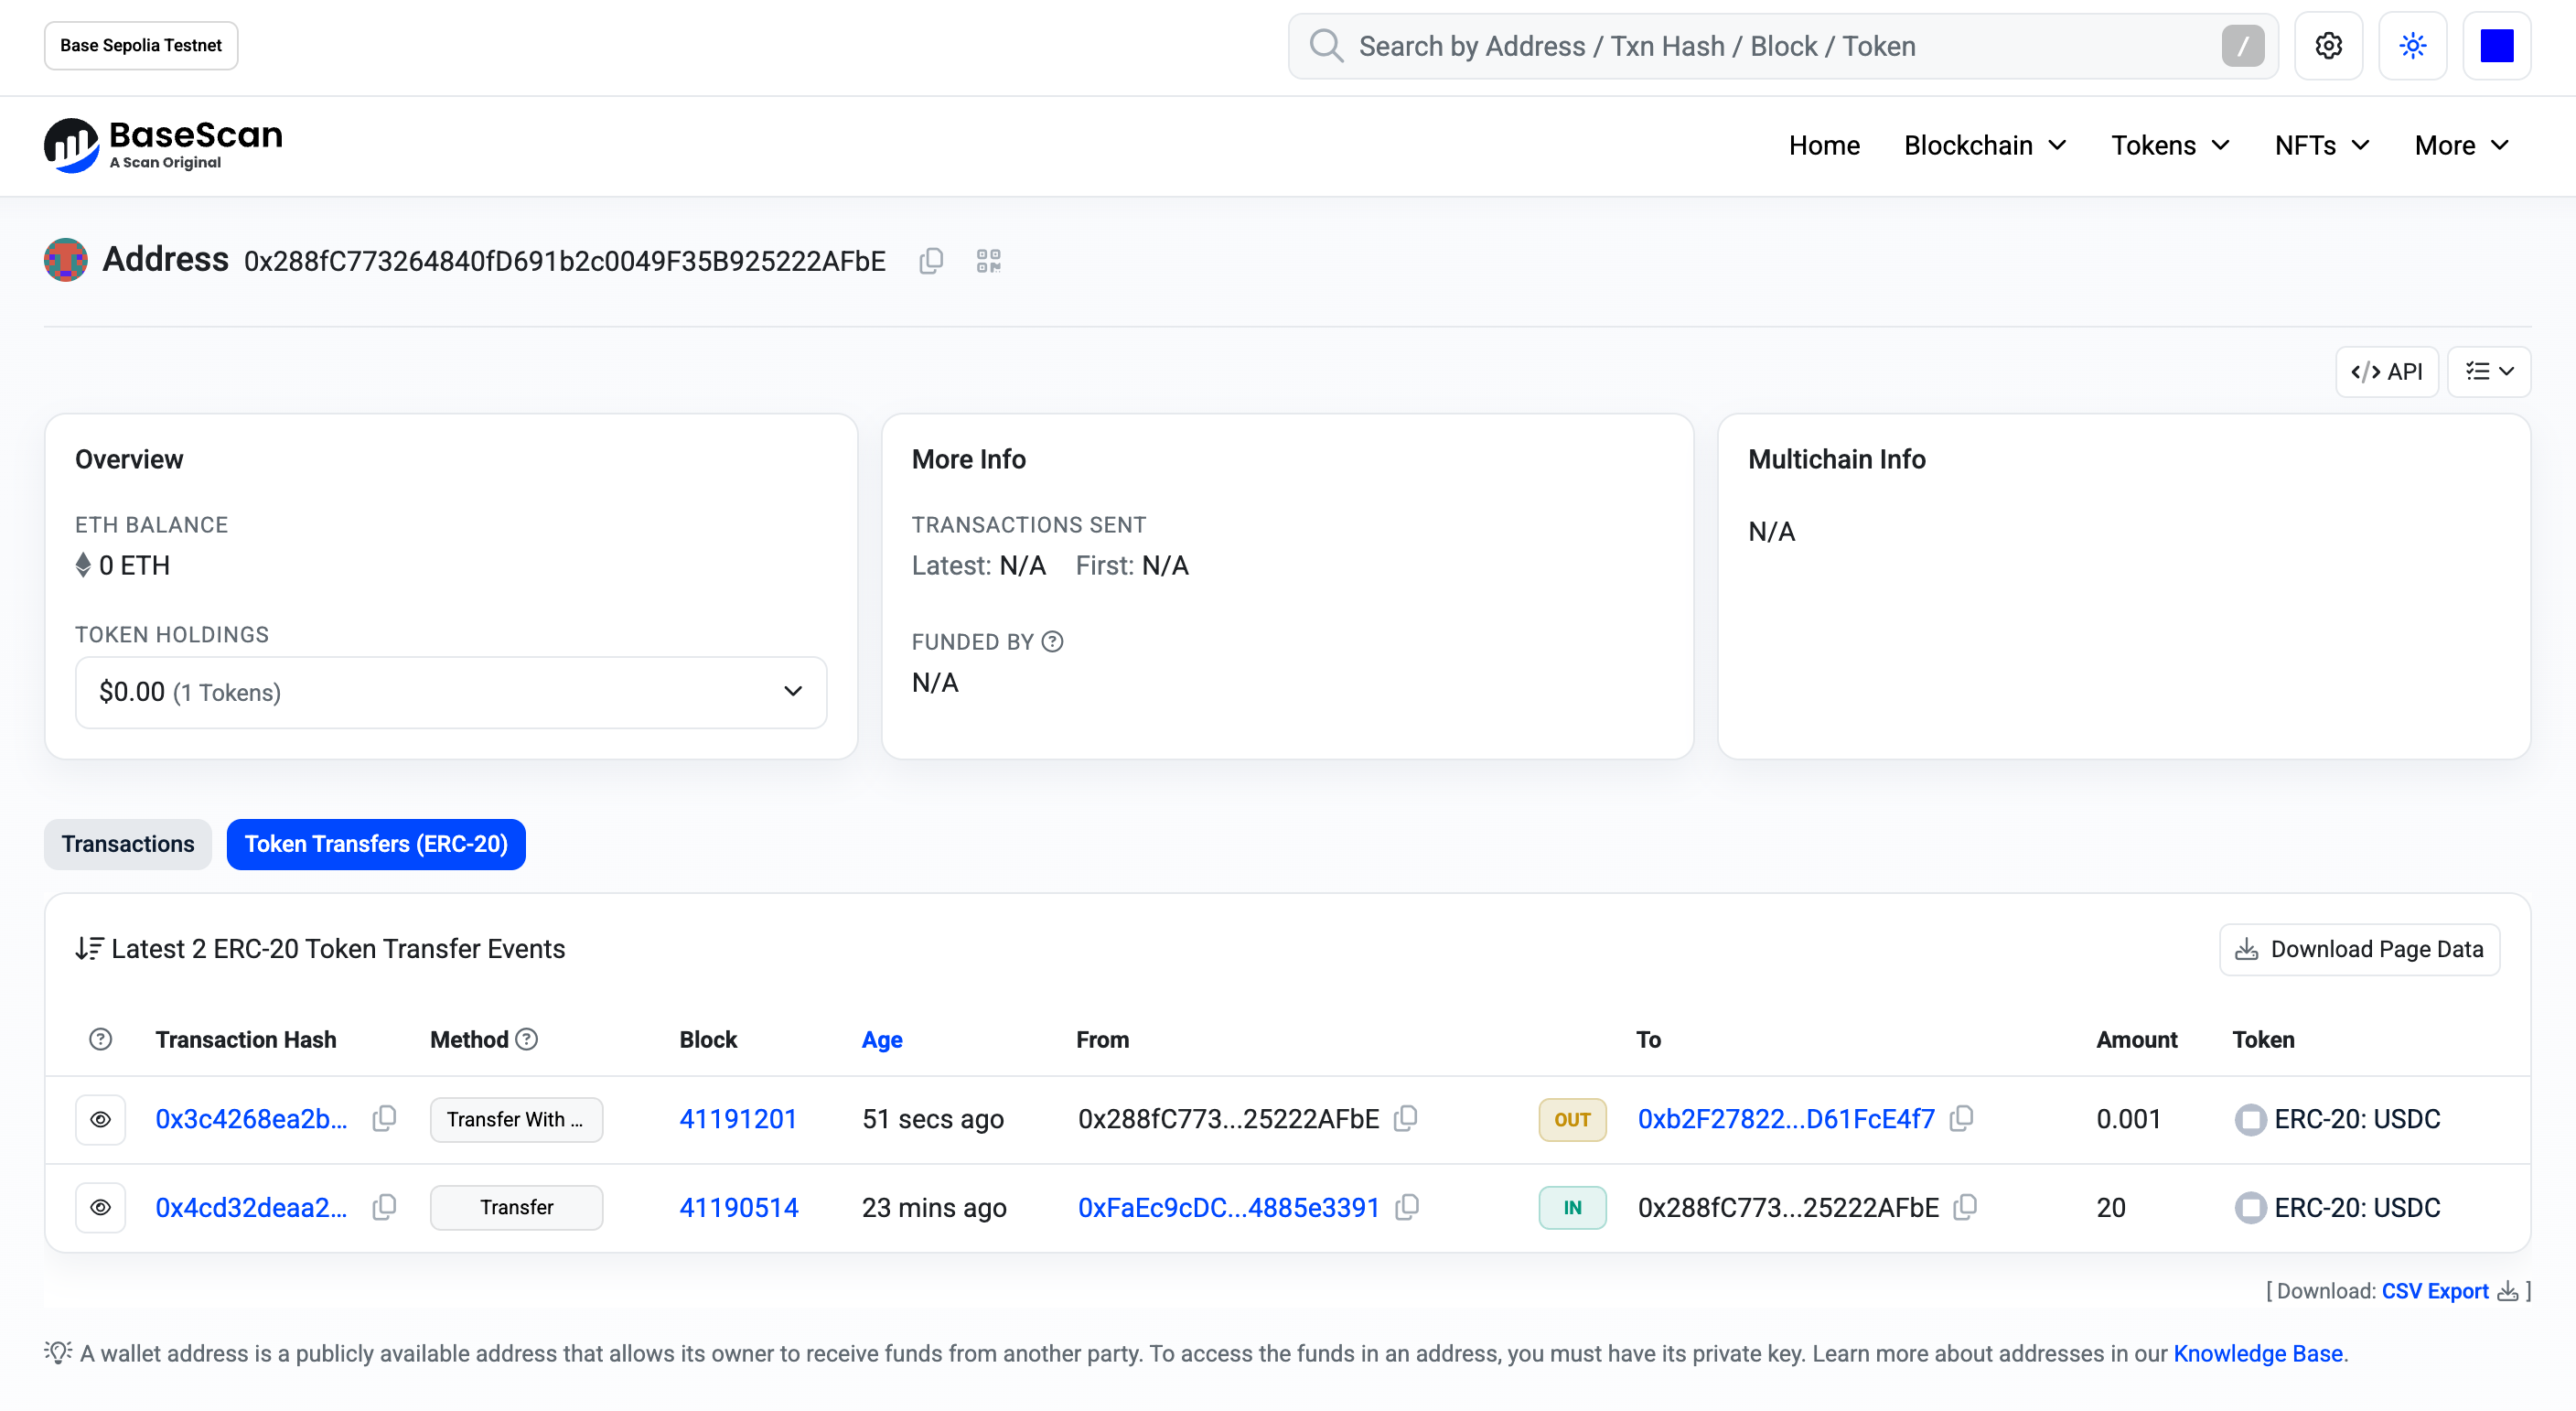
Task: Open address 0xFaEc9cDC...4885e3391
Action: click(1228, 1208)
